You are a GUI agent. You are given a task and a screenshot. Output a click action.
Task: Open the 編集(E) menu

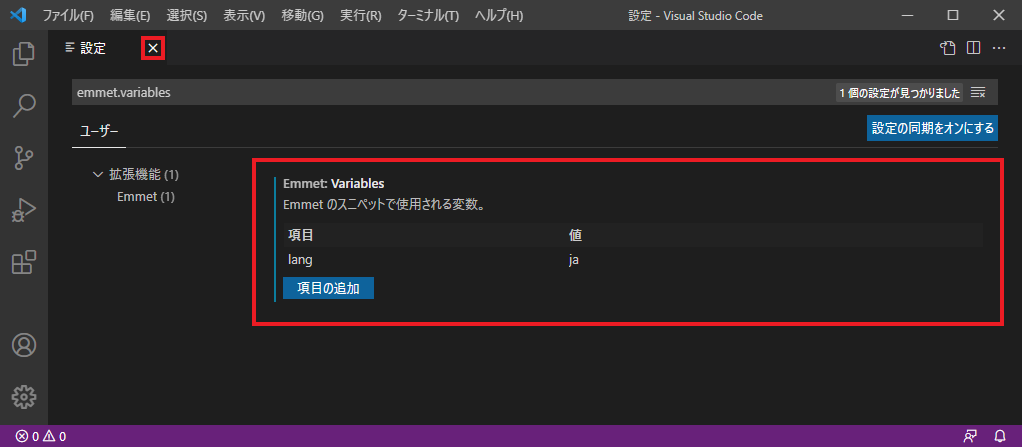pyautogui.click(x=130, y=16)
